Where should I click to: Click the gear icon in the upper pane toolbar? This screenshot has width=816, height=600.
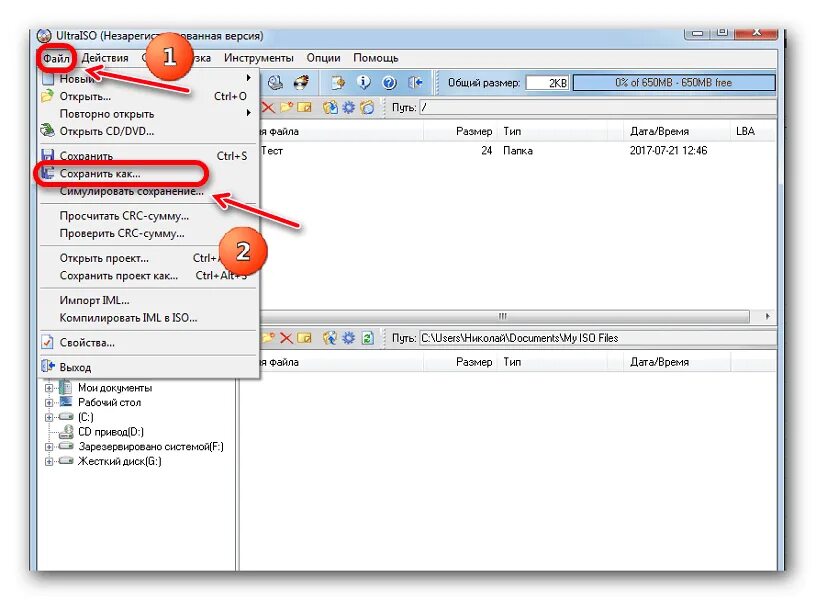point(348,107)
